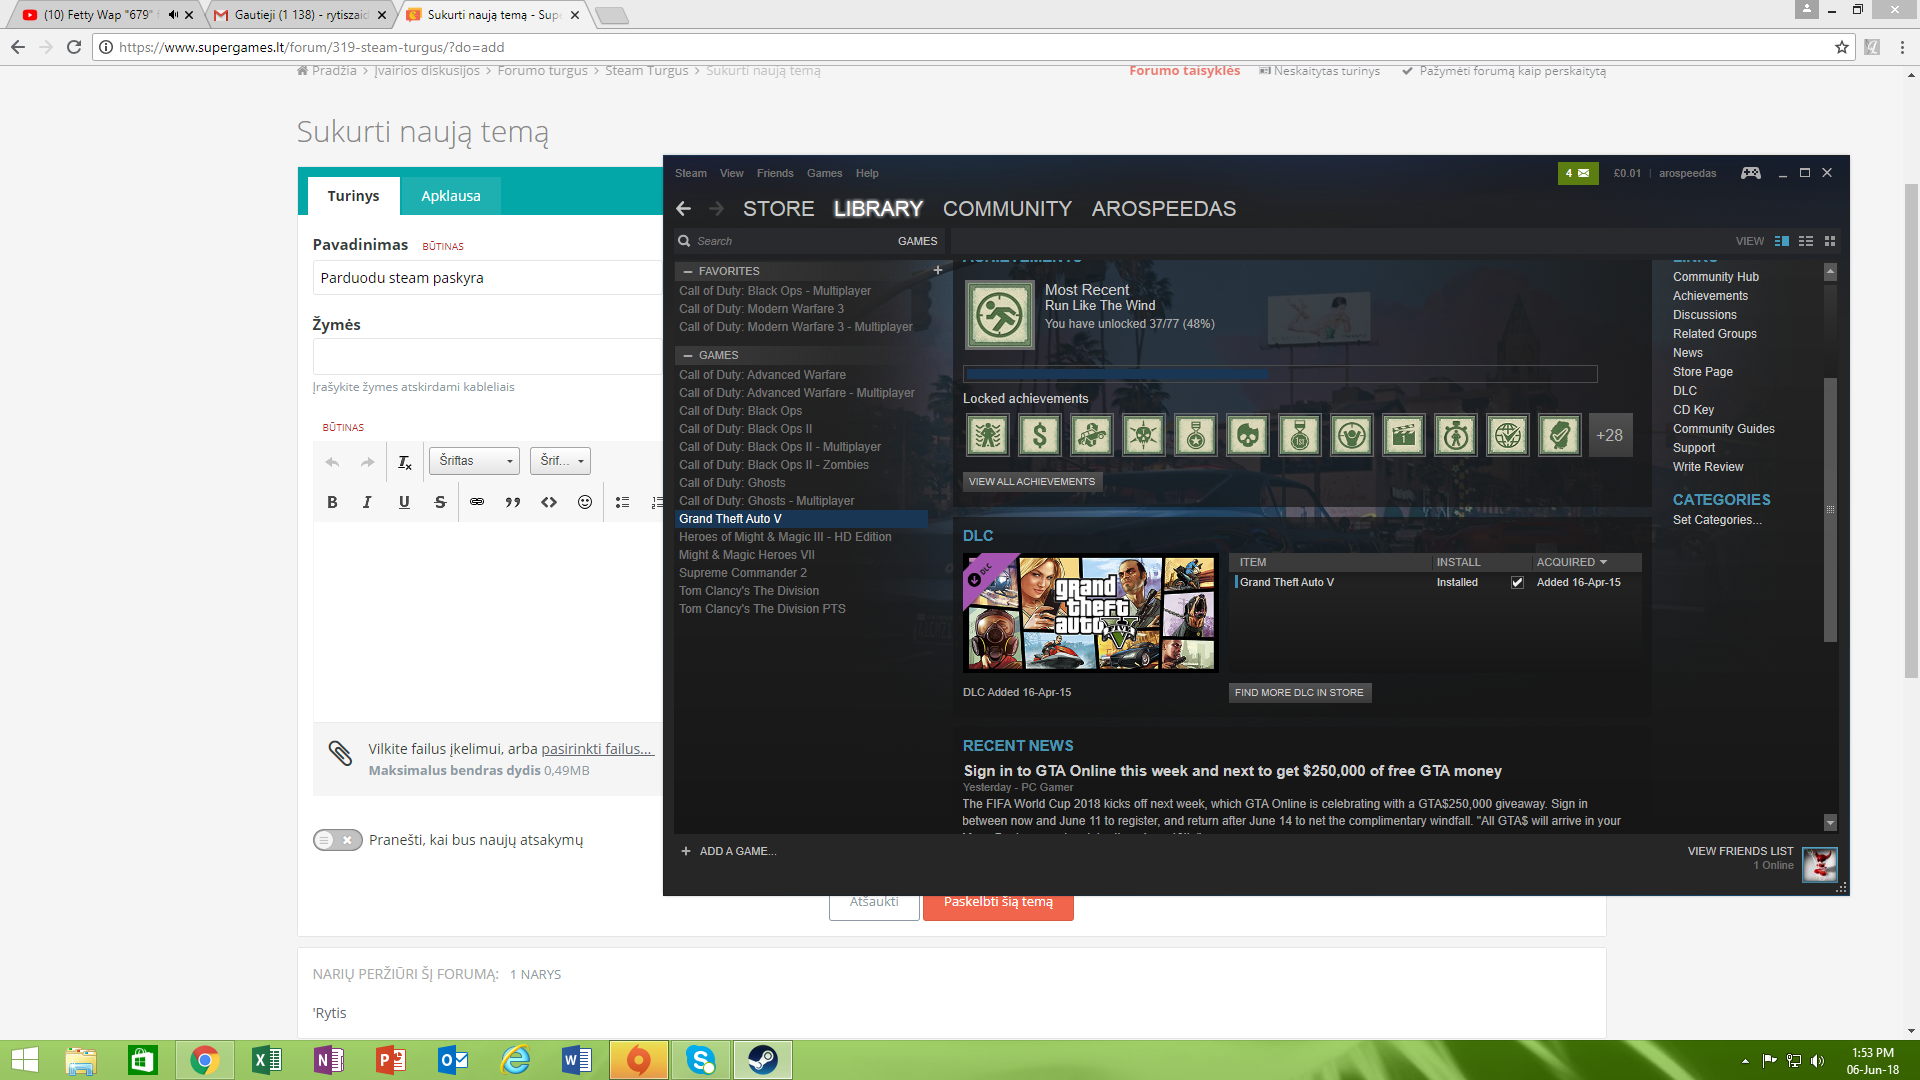Insert a quote block with quote icon

[513, 502]
